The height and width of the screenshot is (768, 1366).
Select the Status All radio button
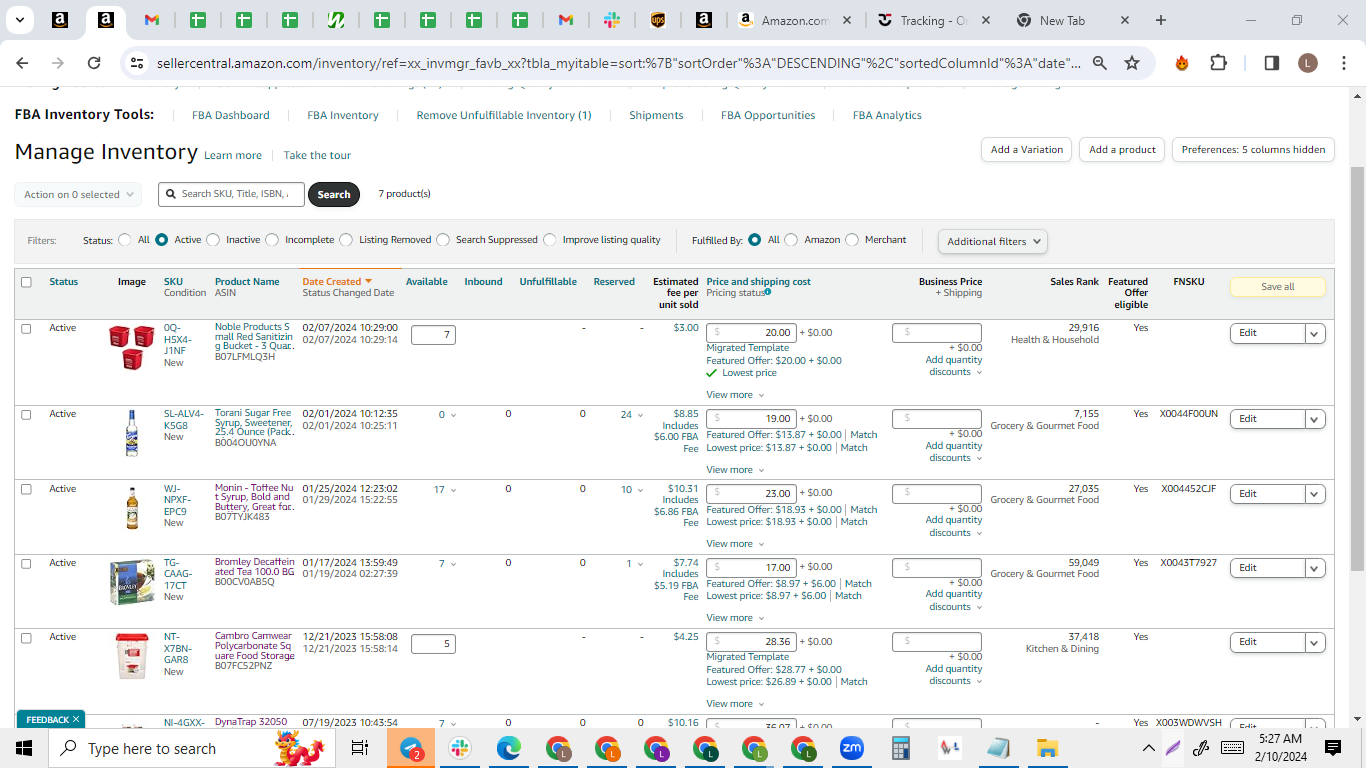coord(125,240)
